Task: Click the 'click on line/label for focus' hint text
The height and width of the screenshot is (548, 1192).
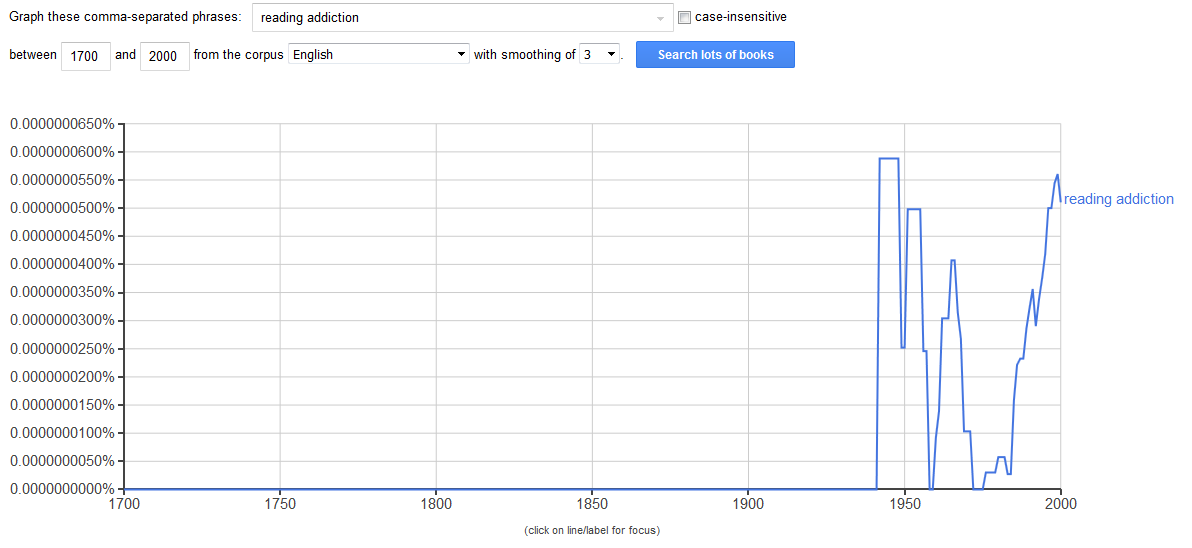Action: pos(592,531)
